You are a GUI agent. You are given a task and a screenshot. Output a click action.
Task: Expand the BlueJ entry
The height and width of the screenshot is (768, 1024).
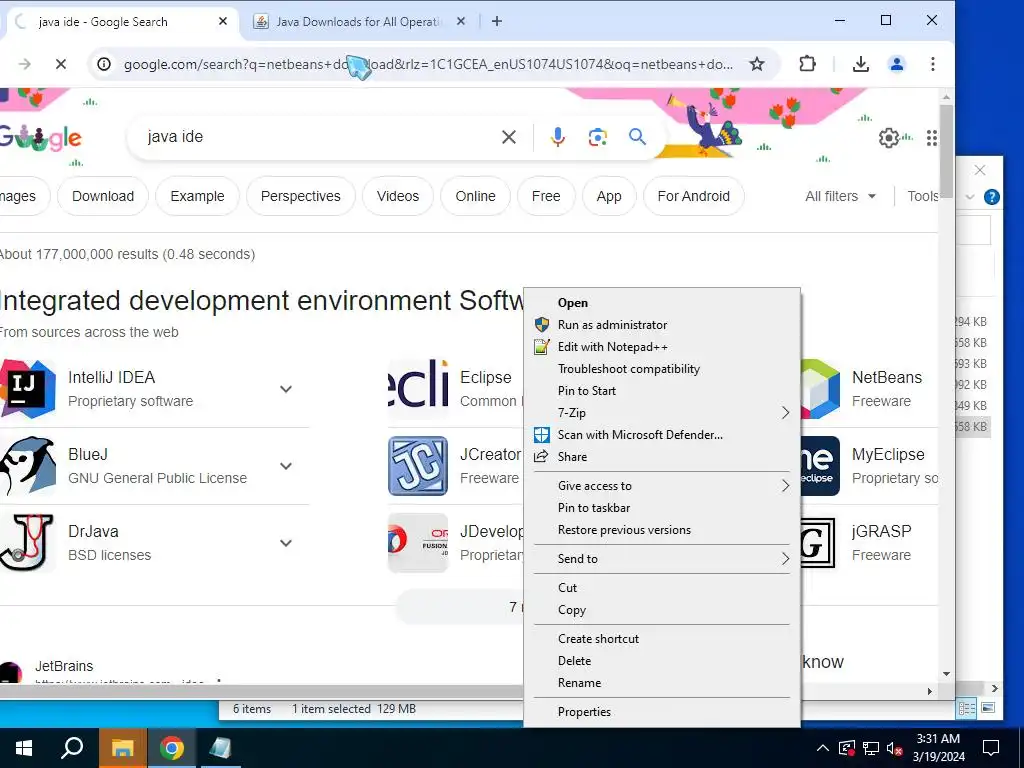point(285,466)
